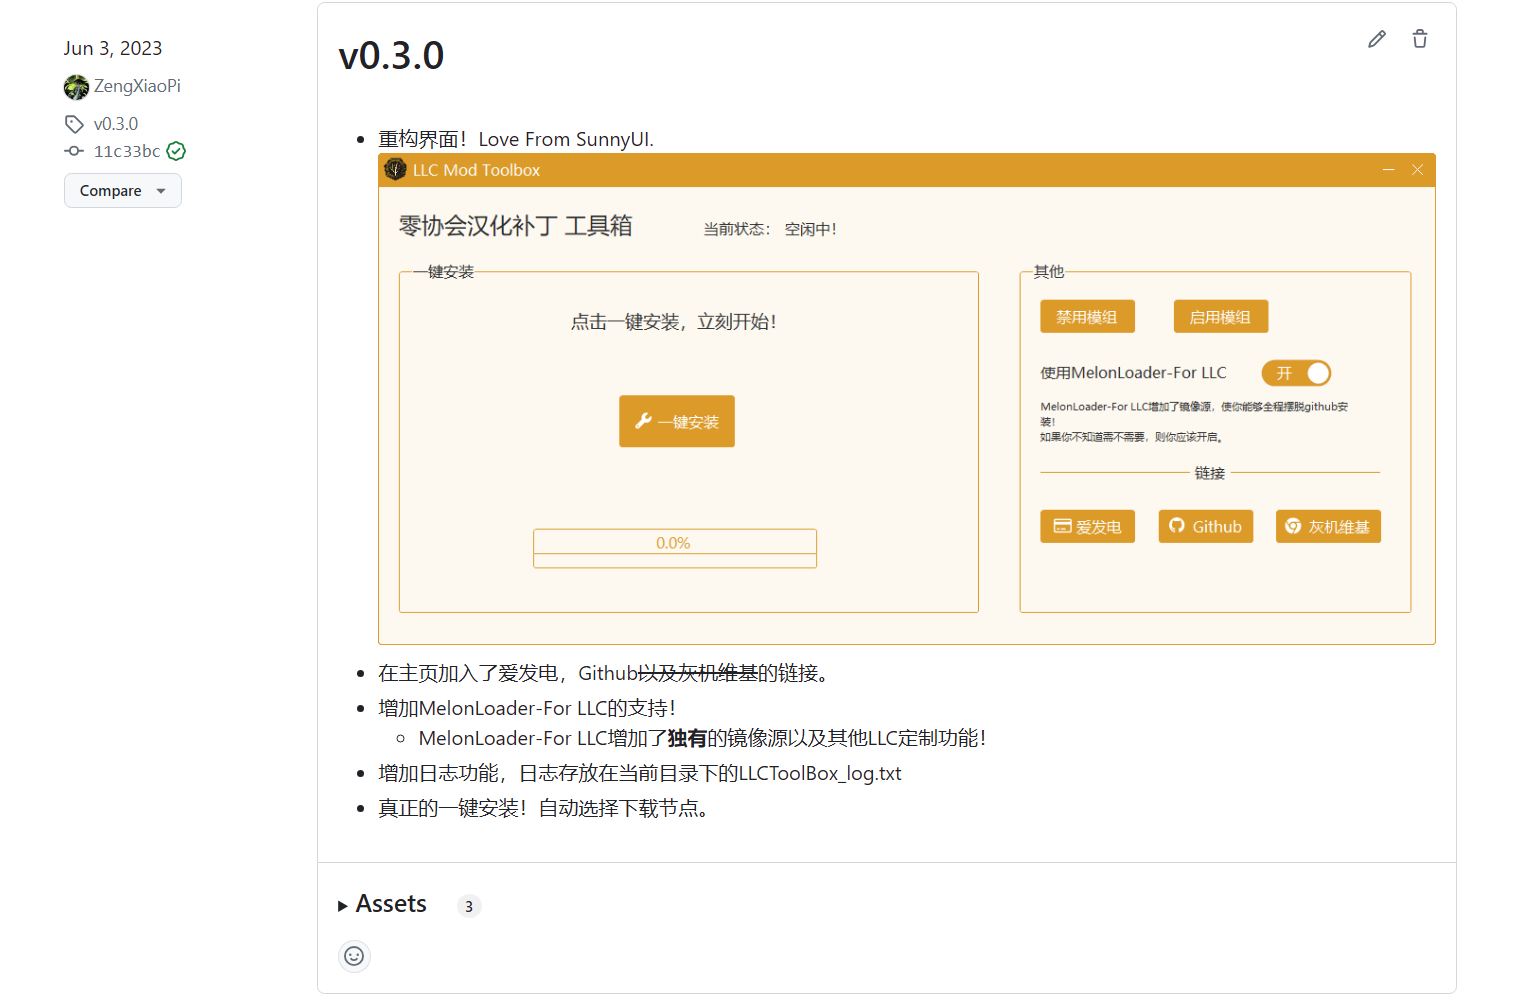Viewport: 1521px width, 1007px height.
Task: Click the green verified commit badge
Action: (x=176, y=151)
